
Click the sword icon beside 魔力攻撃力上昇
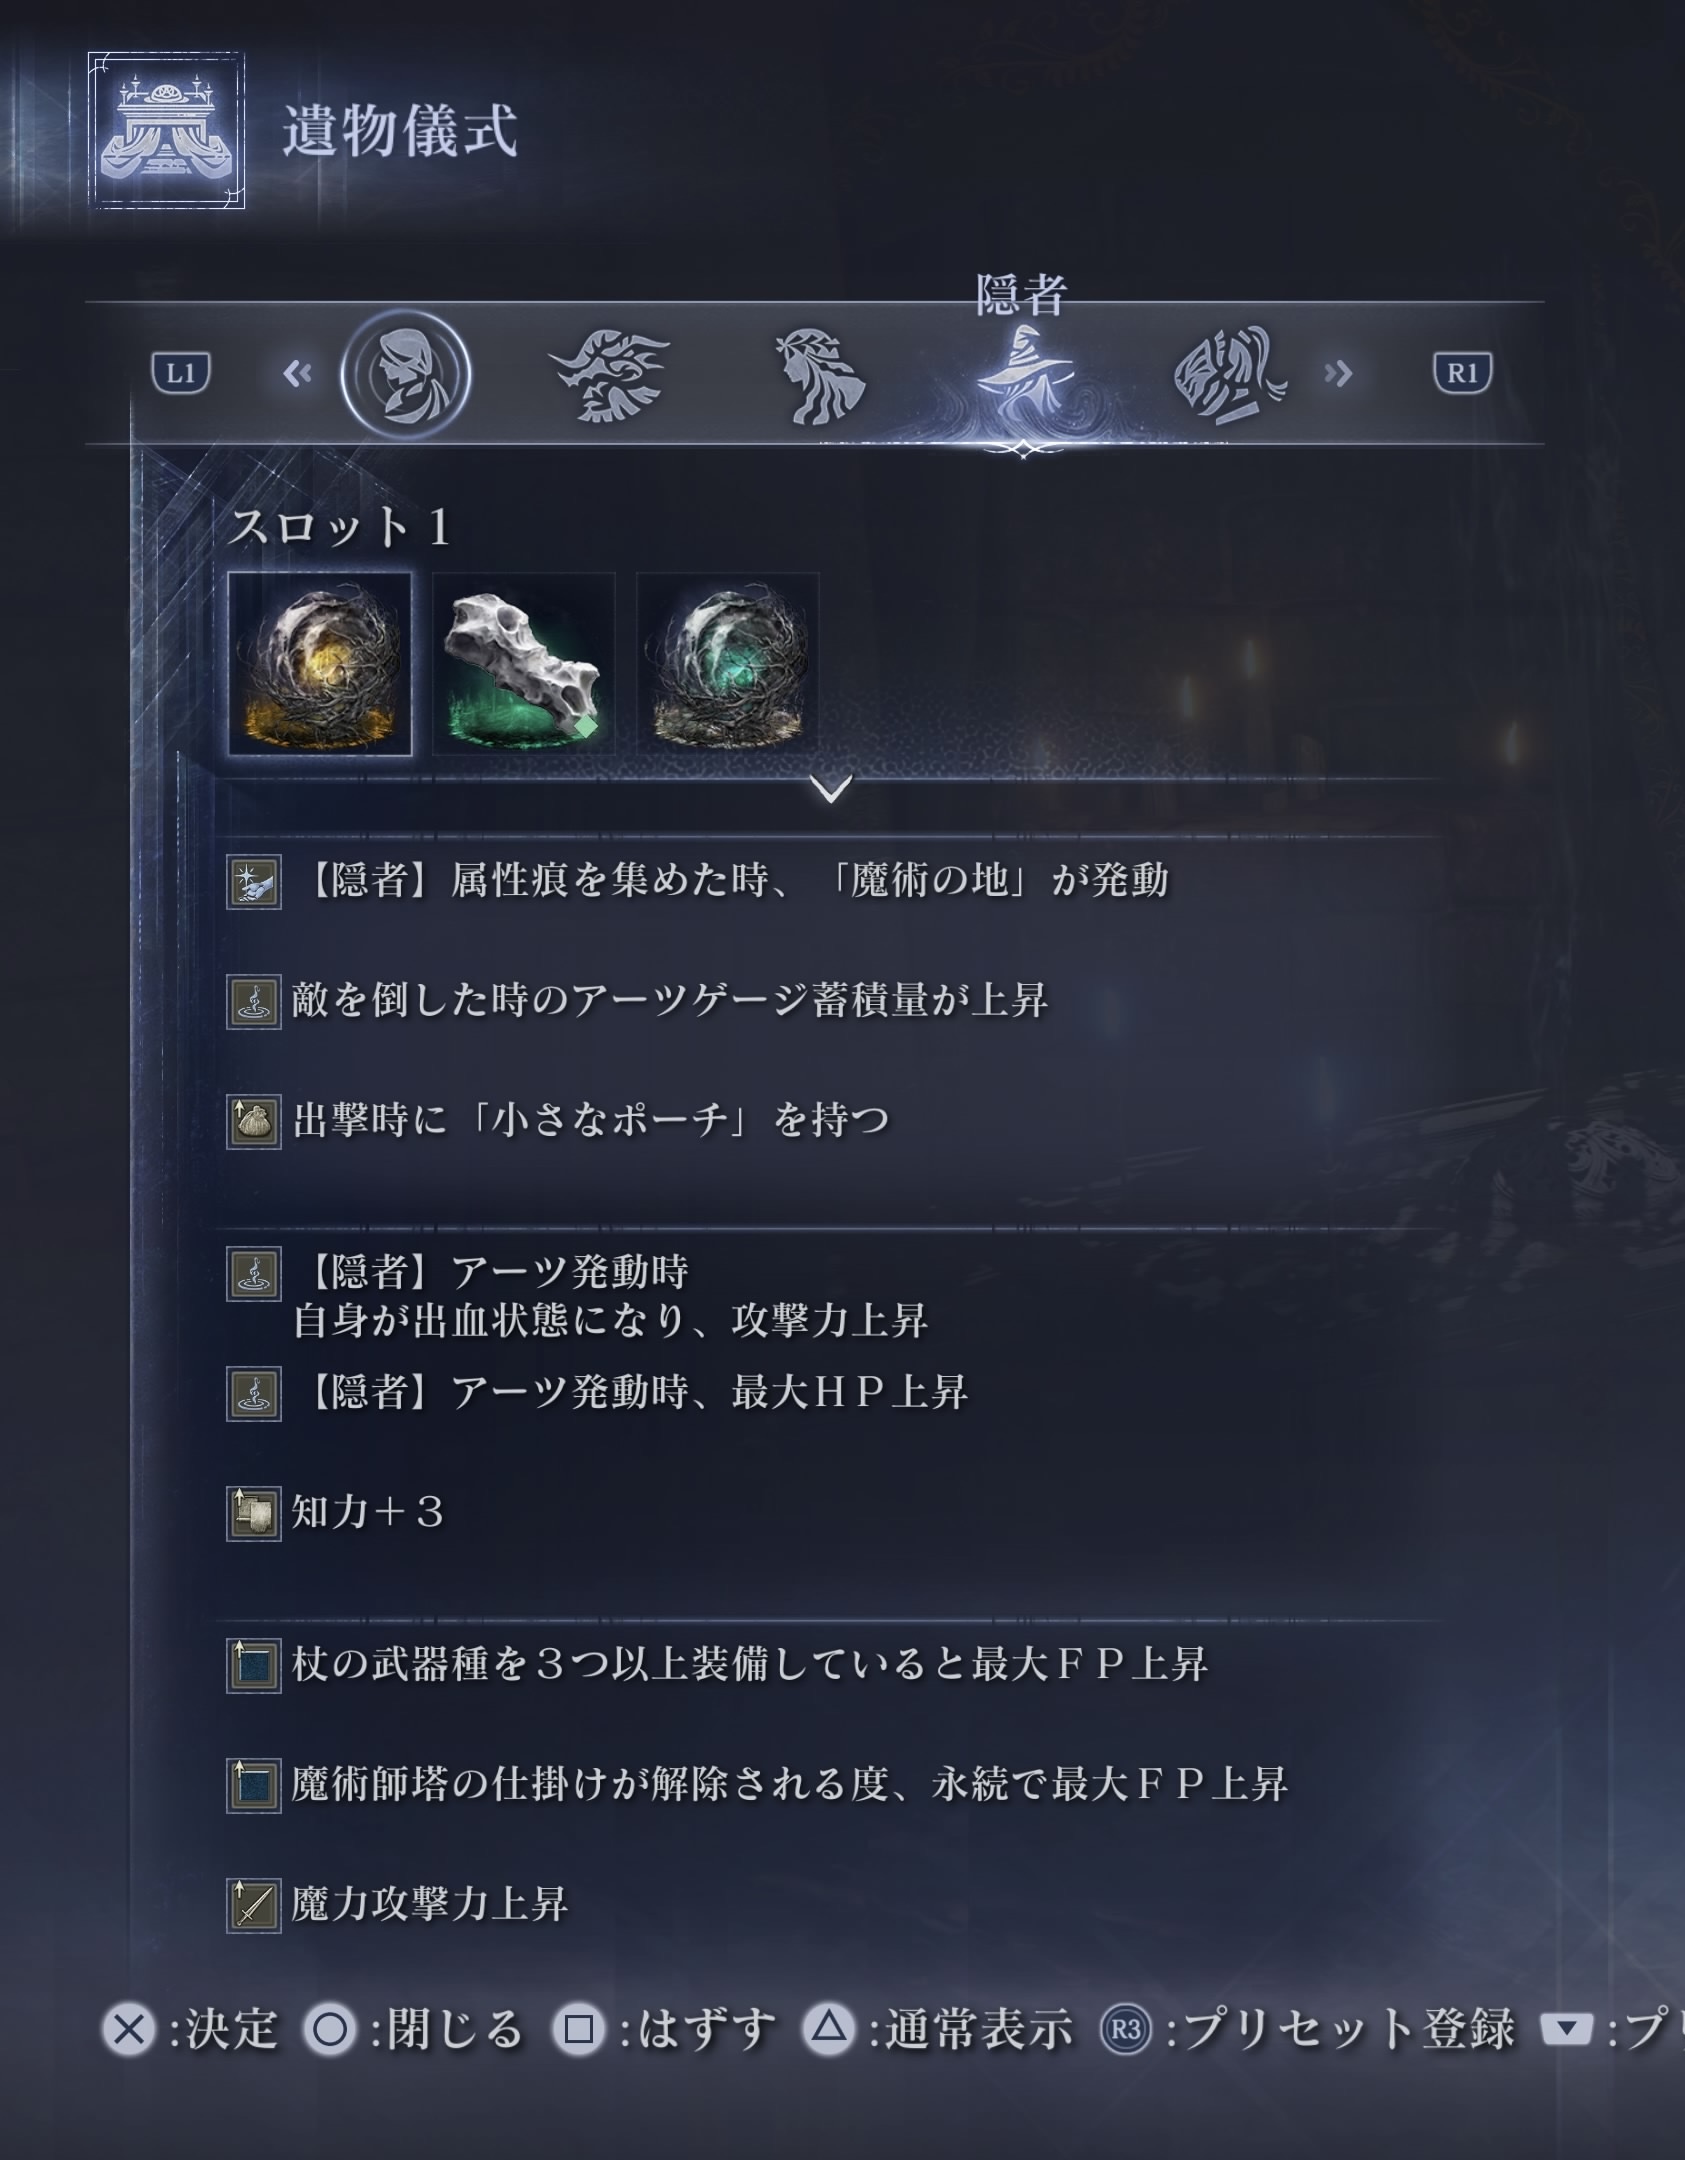pos(253,1906)
